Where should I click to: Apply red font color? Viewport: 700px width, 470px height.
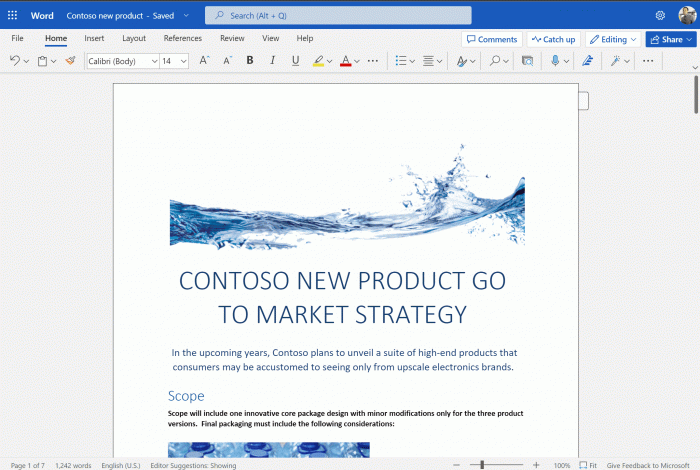346,61
